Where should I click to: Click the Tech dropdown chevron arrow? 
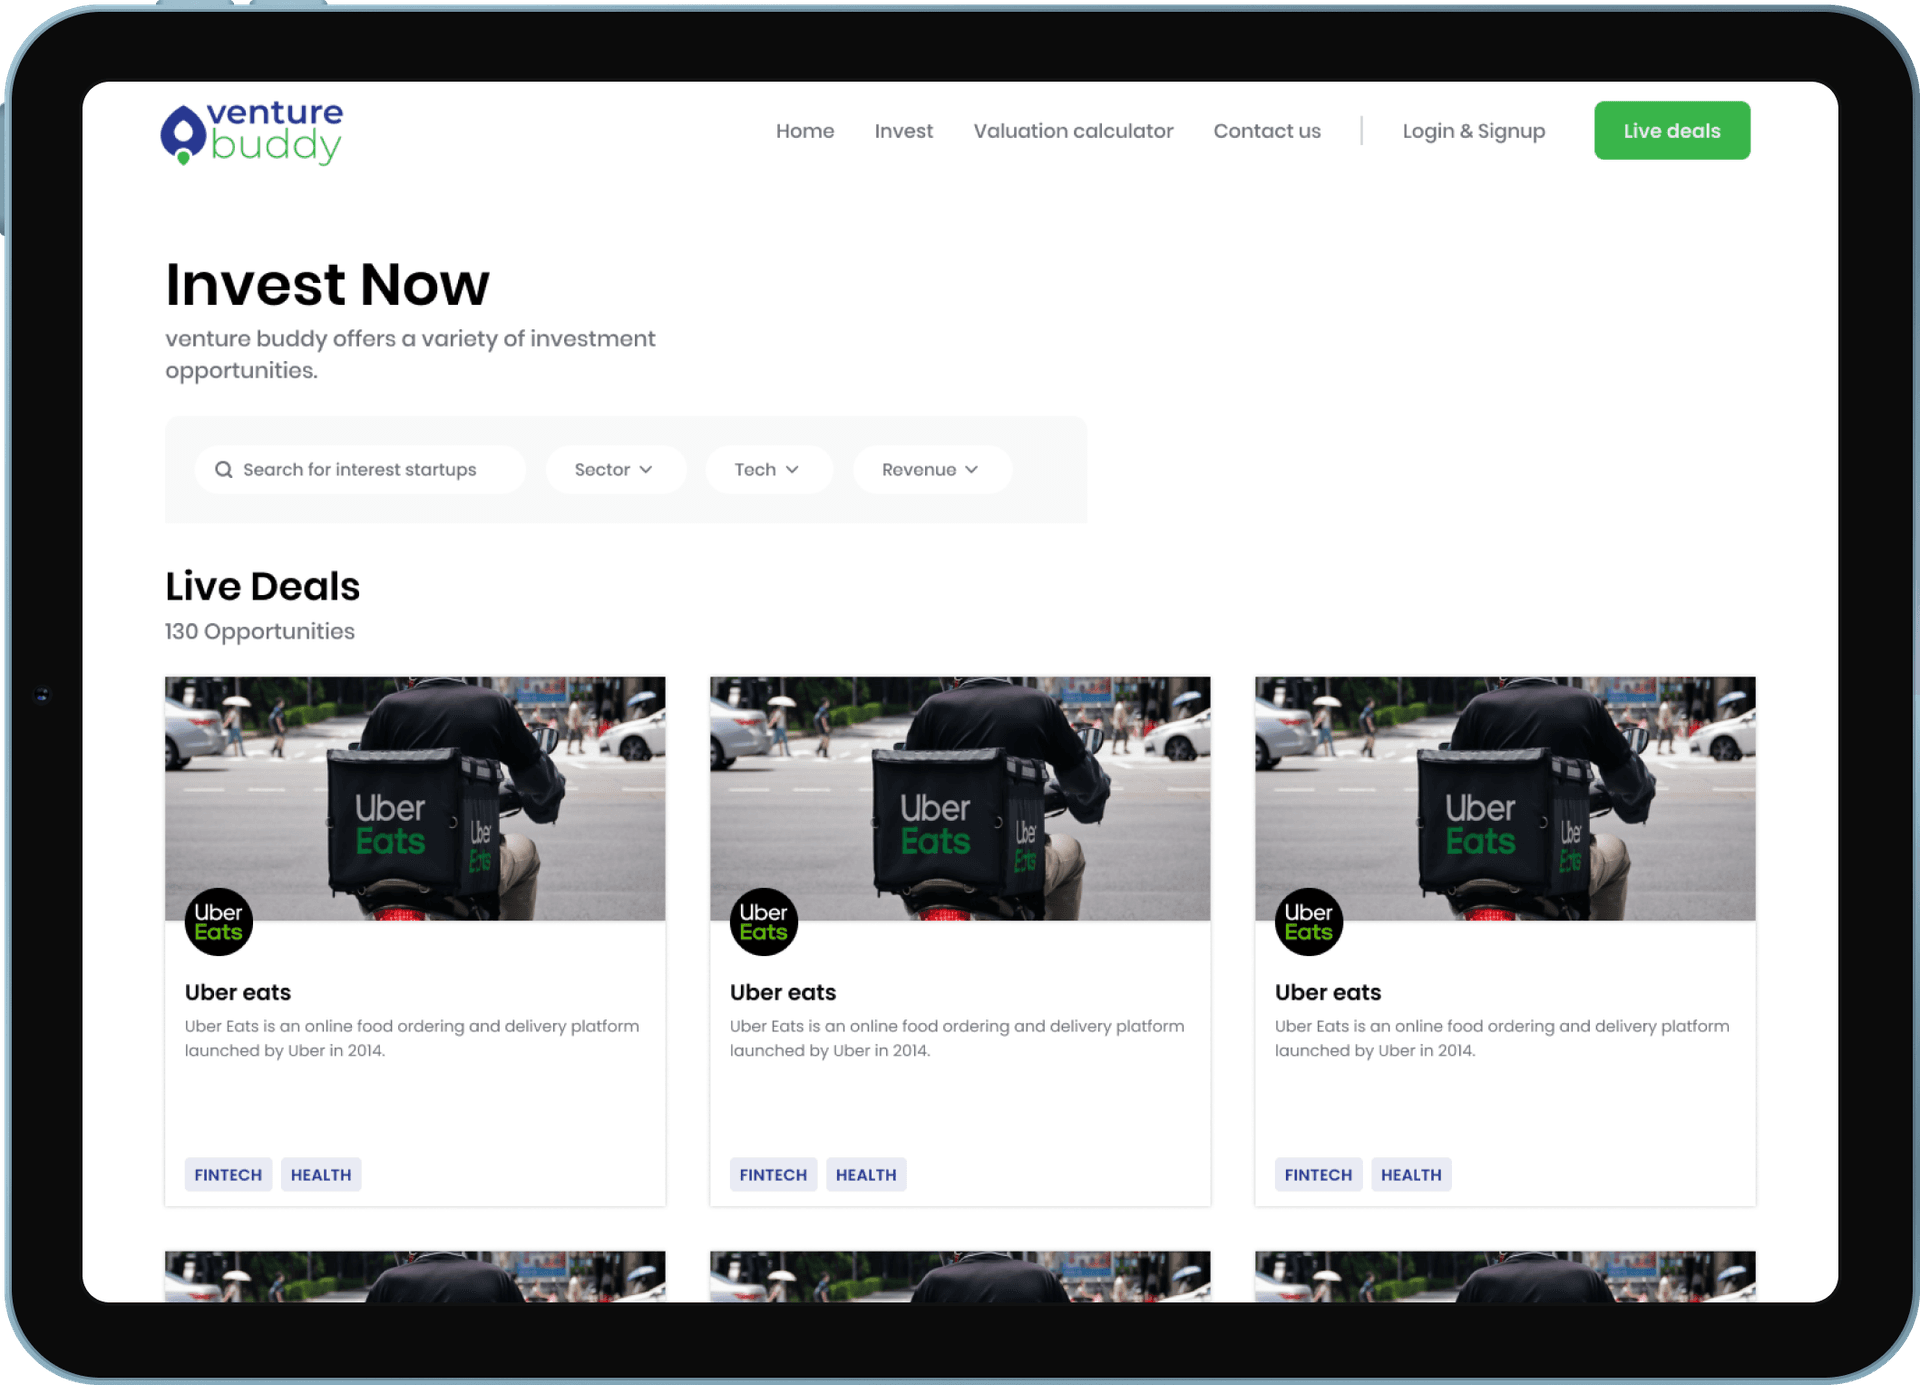tap(792, 470)
